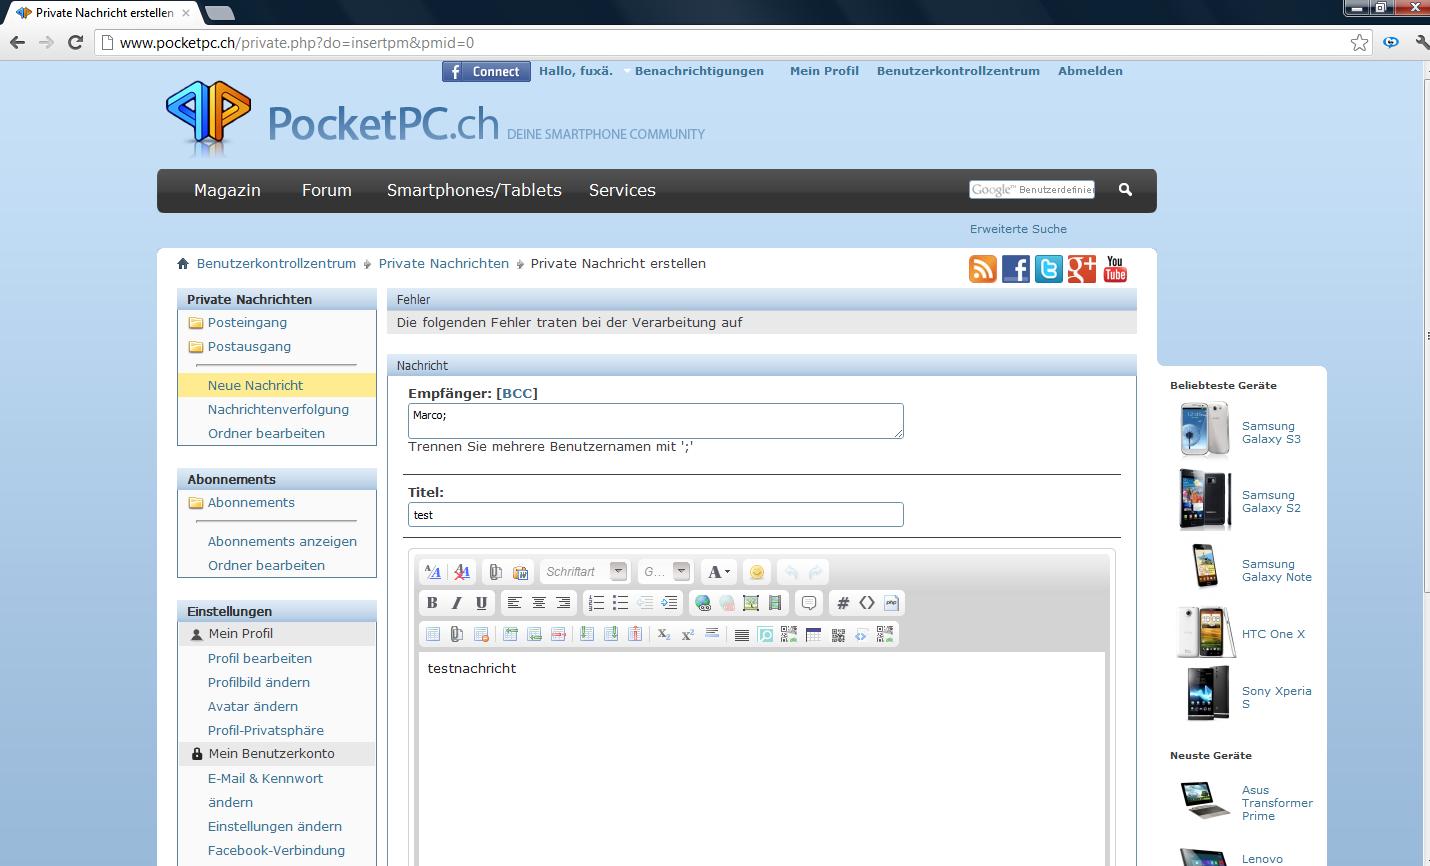This screenshot has width=1430, height=866.
Task: Wrap text in PHP tags
Action: pos(891,603)
